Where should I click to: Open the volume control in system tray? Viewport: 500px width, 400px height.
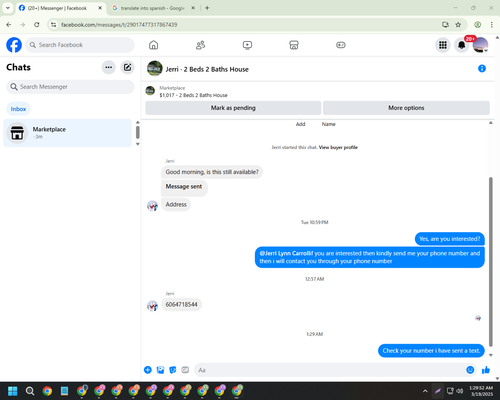tap(460, 391)
